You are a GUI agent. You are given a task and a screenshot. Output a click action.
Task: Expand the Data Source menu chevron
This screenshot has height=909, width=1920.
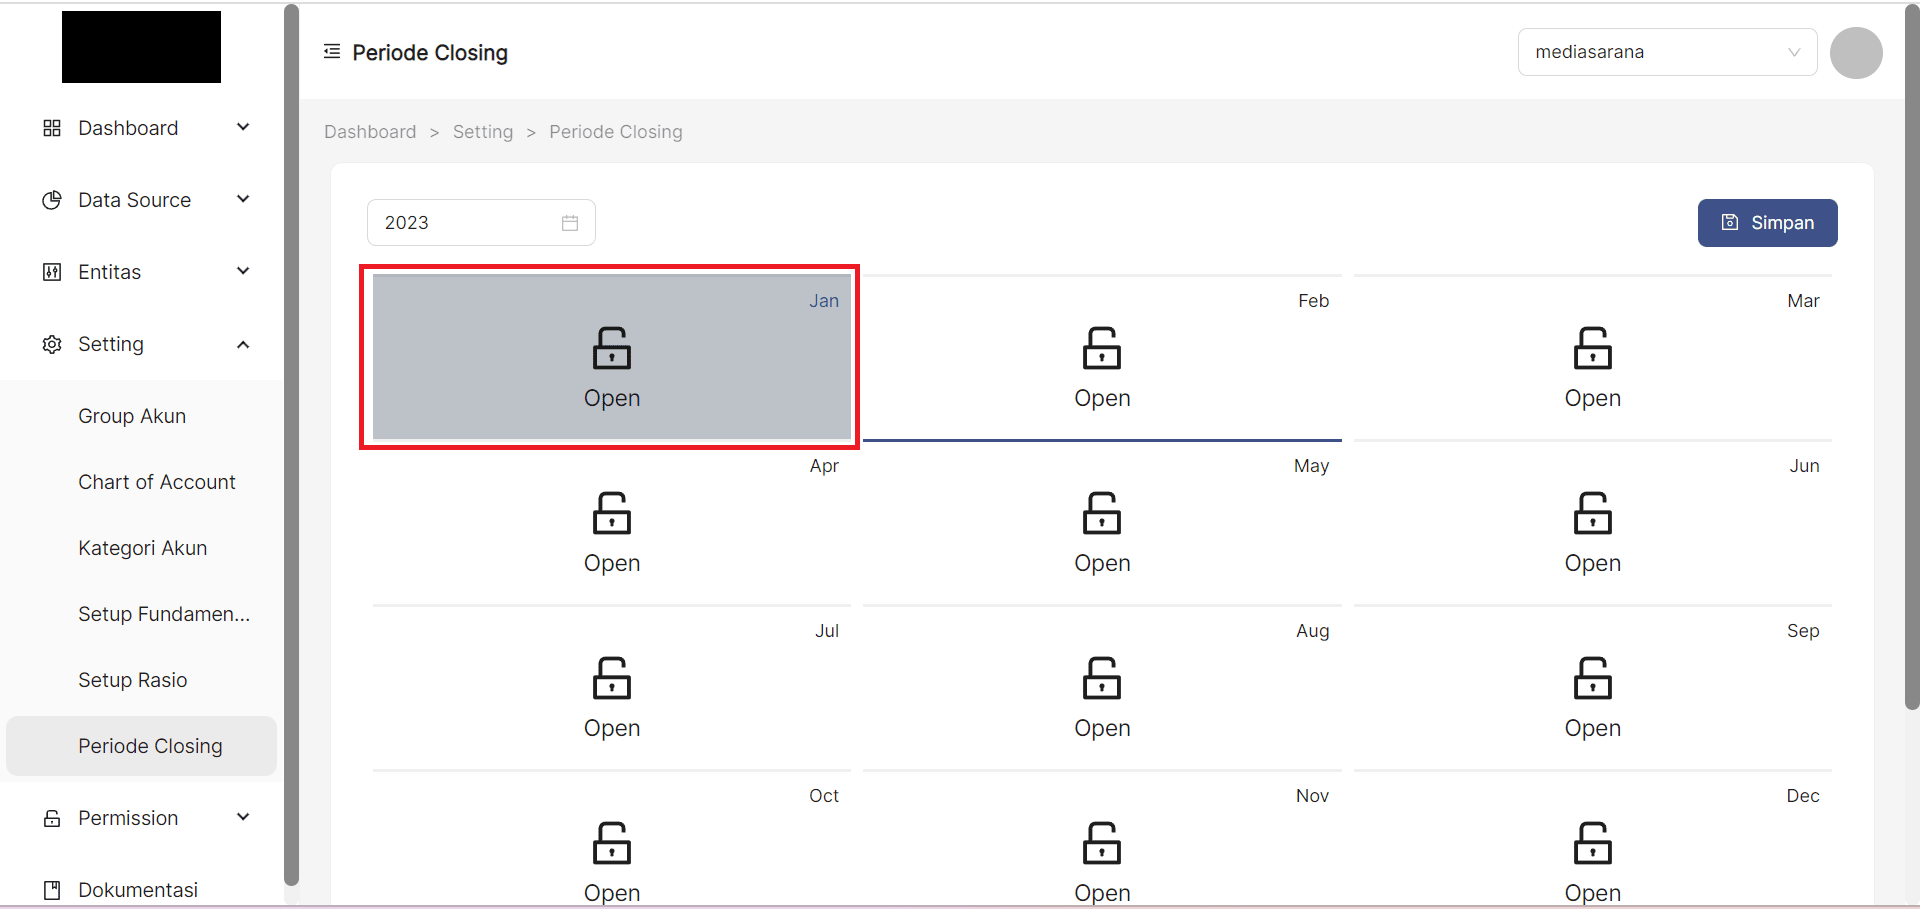(x=243, y=200)
